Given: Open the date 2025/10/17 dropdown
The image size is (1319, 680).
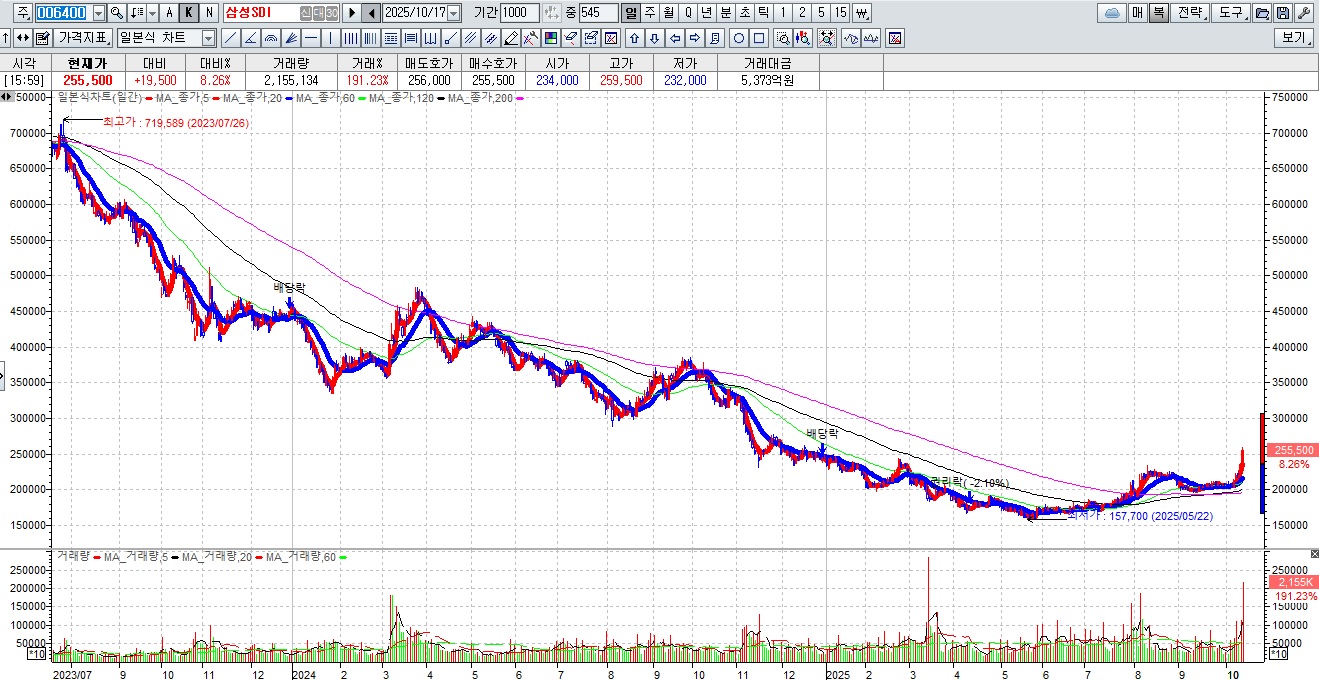Looking at the screenshot, I should (x=454, y=13).
